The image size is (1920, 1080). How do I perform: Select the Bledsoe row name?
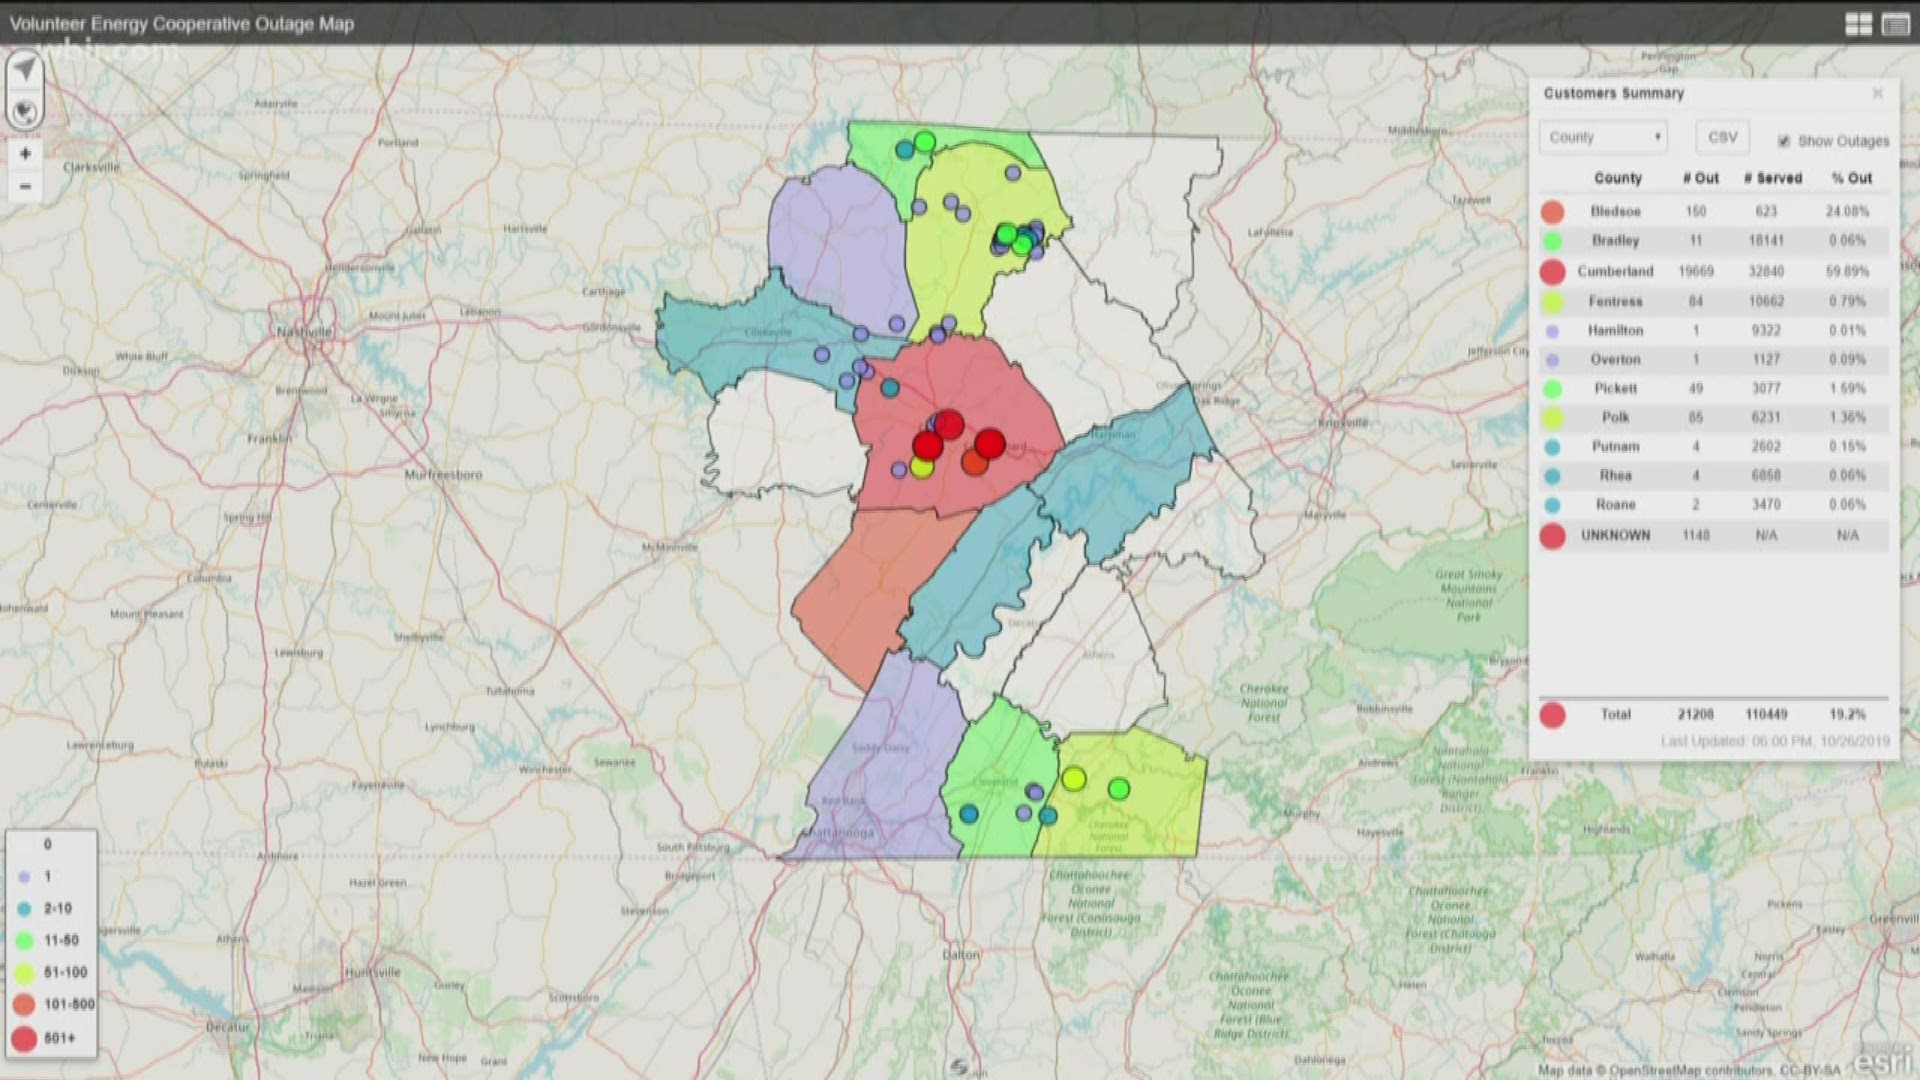coord(1615,211)
